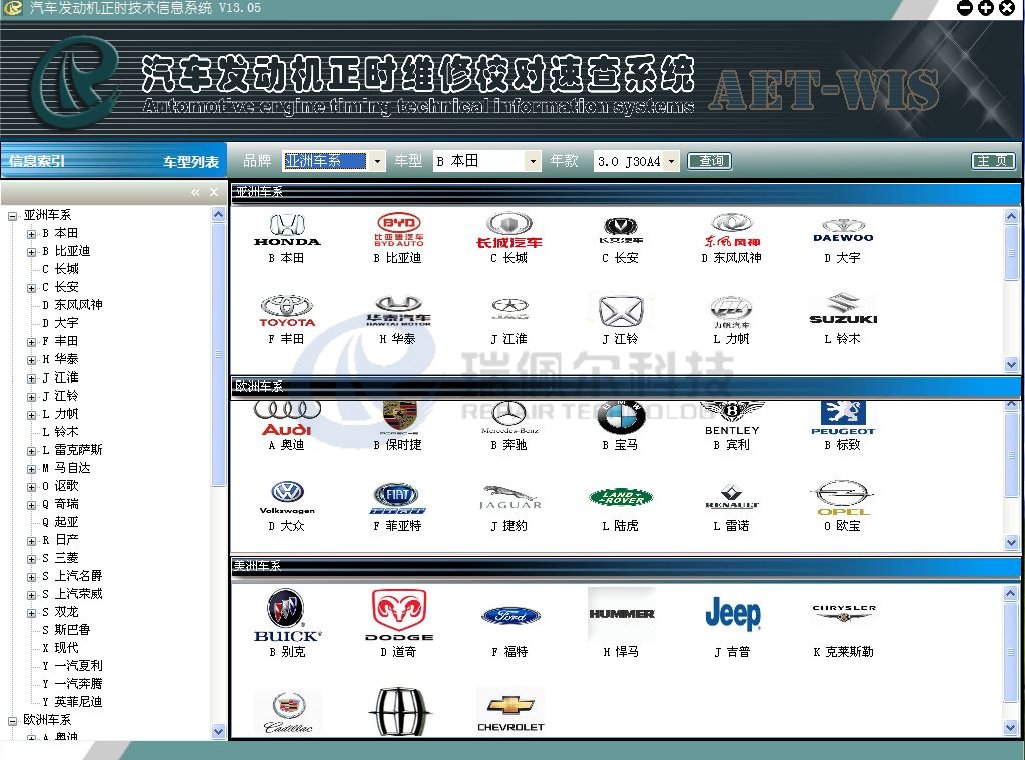Open the Volkswagen brand icon
Image resolution: width=1025 pixels, height=760 pixels.
(x=287, y=496)
